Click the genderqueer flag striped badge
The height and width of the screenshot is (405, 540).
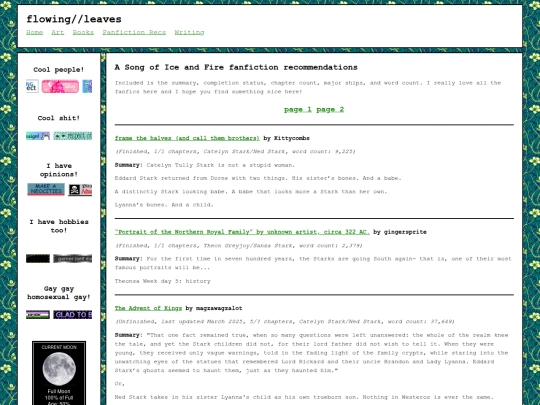click(38, 314)
